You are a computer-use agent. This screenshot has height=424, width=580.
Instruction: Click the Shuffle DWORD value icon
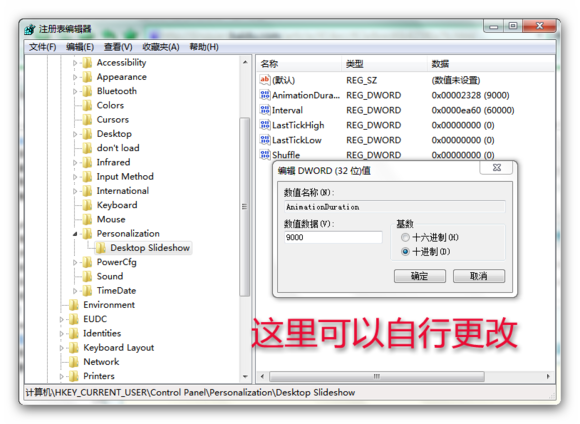point(265,155)
